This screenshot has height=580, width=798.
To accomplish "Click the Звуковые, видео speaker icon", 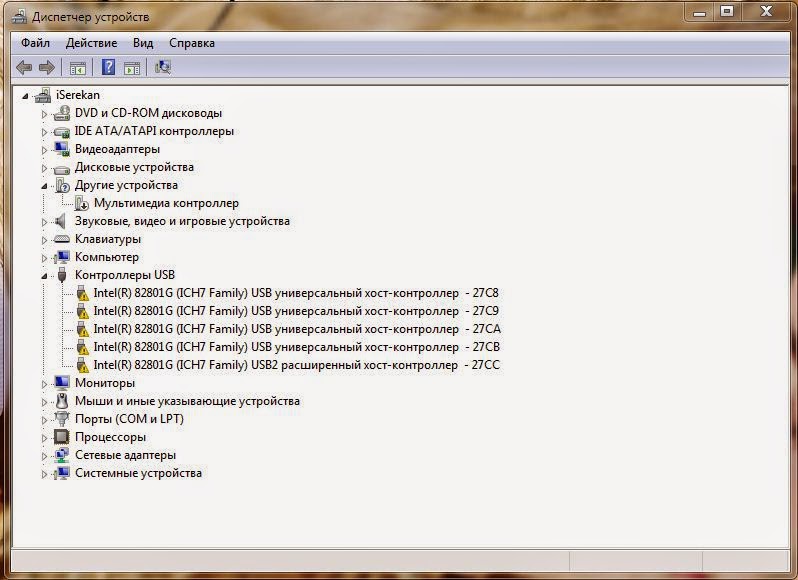I will tap(61, 221).
